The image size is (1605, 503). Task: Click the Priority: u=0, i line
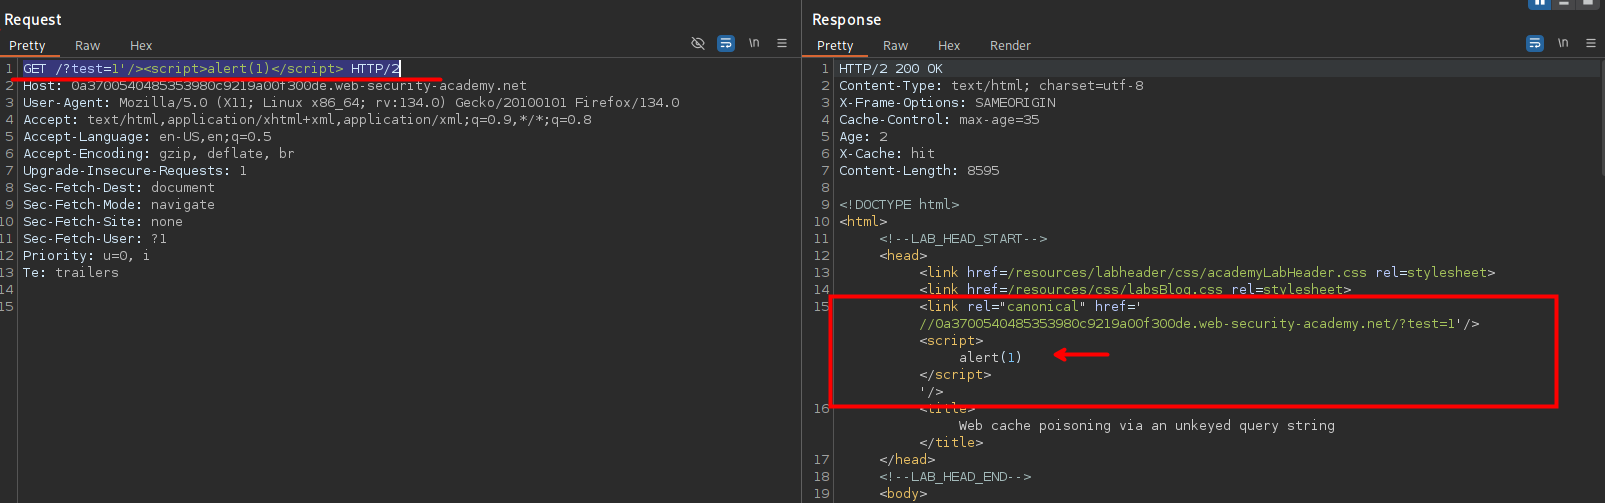coord(87,256)
